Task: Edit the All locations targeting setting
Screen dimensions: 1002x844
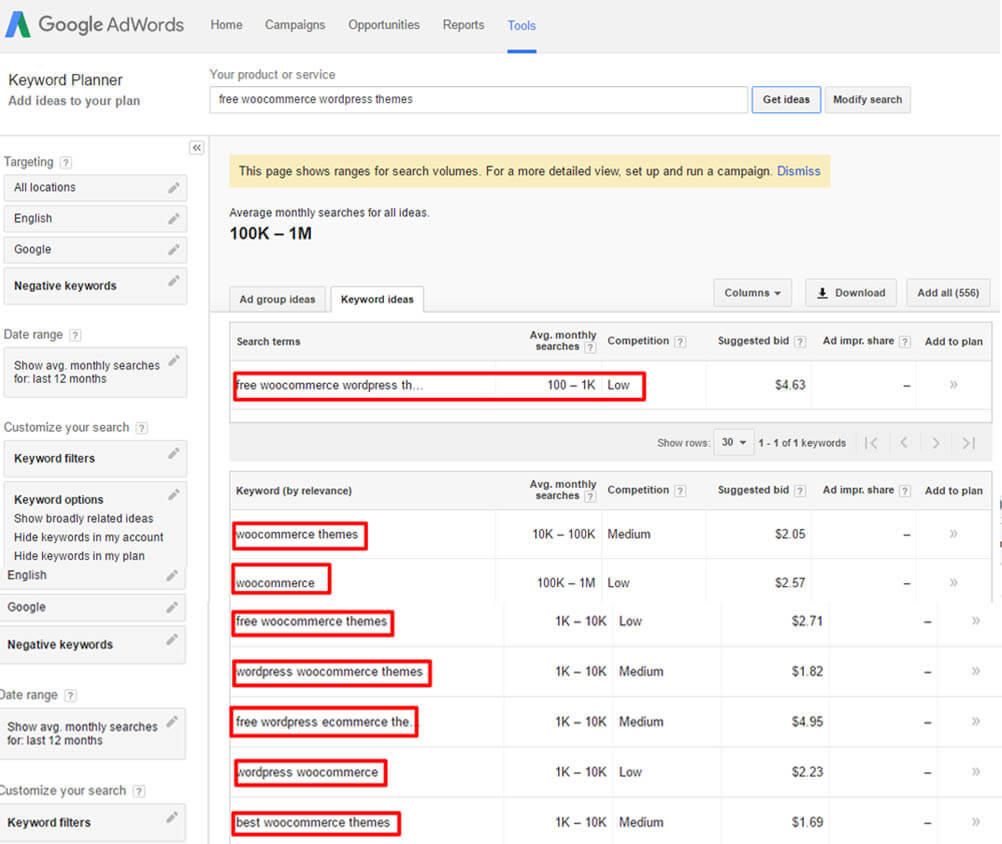Action: 172,187
